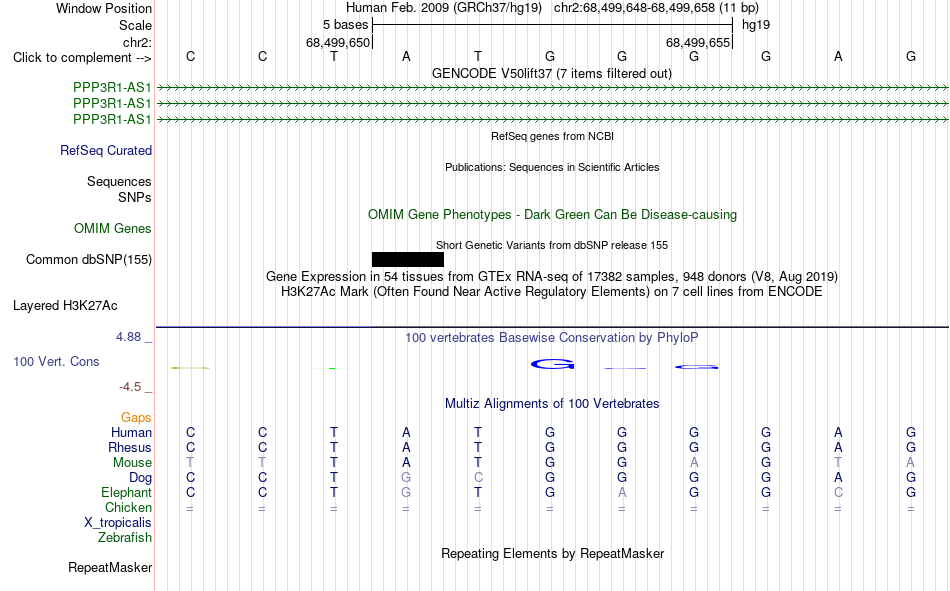The width and height of the screenshot is (950, 591).
Task: Click 'Repeating Elements by RepeatMasker' title
Action: 553,553
